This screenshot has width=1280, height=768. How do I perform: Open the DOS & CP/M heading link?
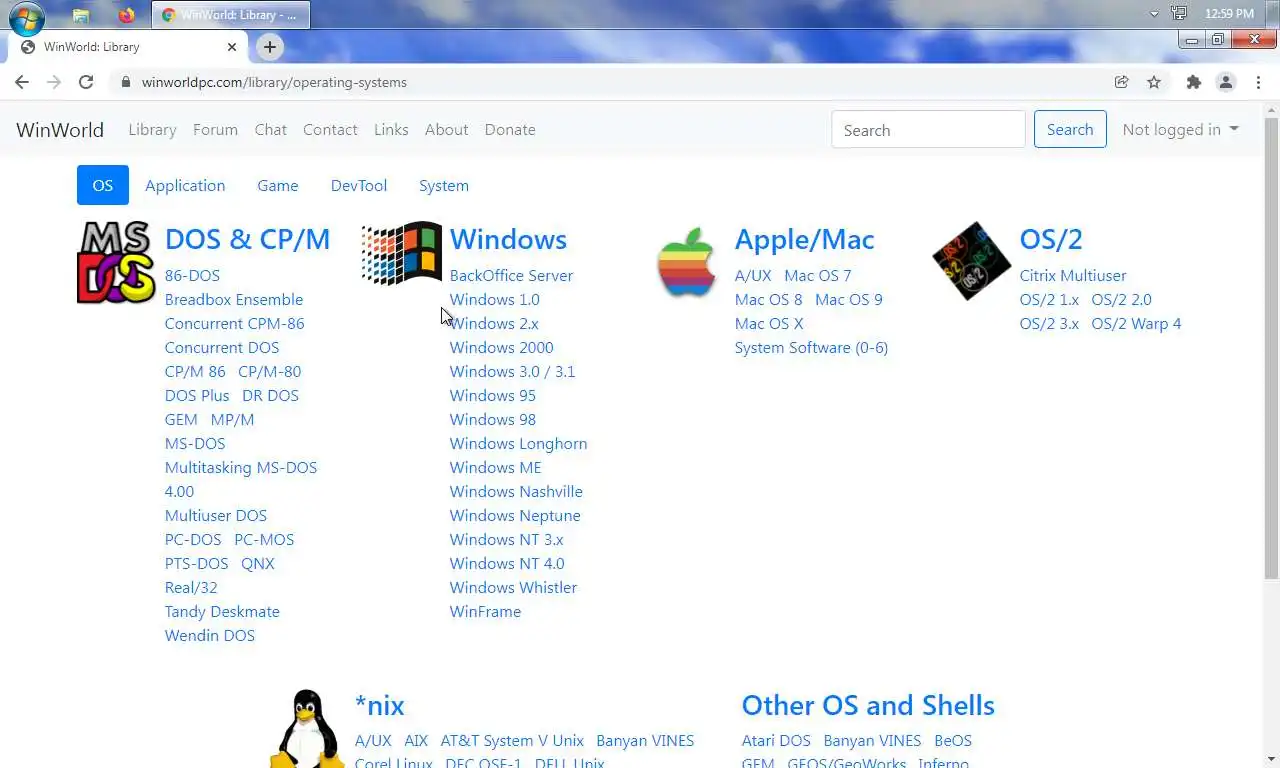(247, 239)
